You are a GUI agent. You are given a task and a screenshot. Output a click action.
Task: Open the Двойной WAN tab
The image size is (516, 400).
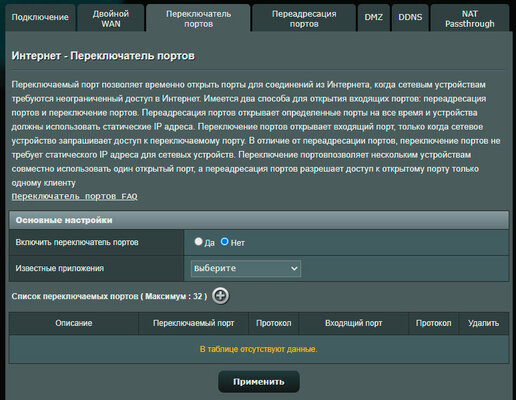pos(111,18)
